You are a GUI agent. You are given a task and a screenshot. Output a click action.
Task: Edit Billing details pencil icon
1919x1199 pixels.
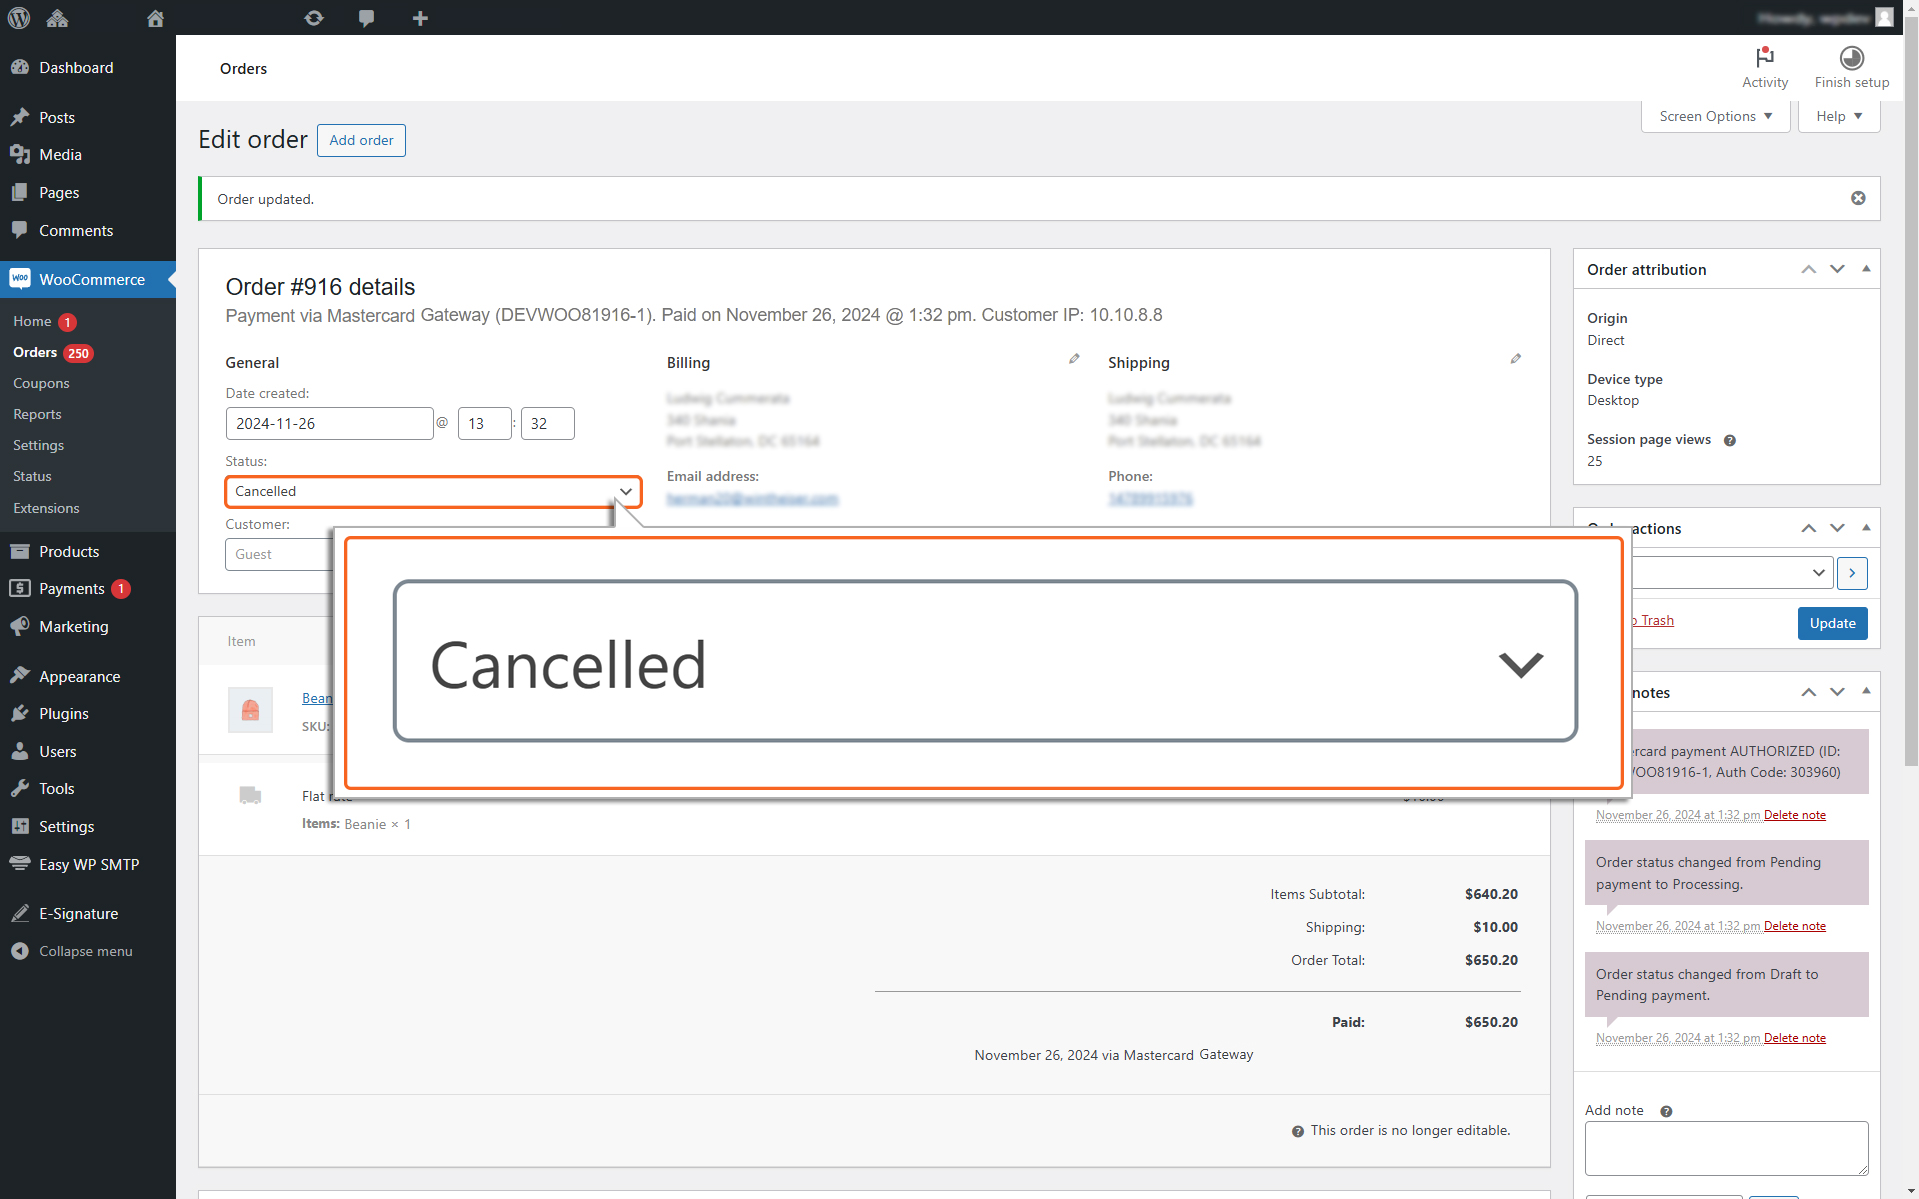point(1074,358)
